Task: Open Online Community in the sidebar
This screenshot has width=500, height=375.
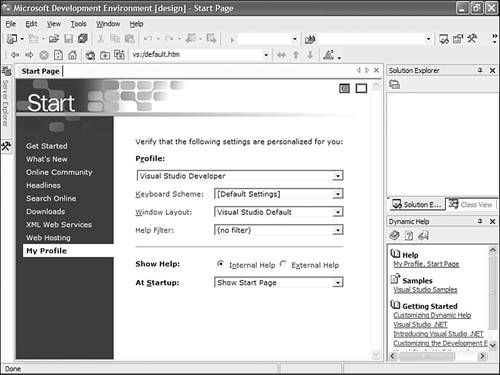Action: point(59,172)
